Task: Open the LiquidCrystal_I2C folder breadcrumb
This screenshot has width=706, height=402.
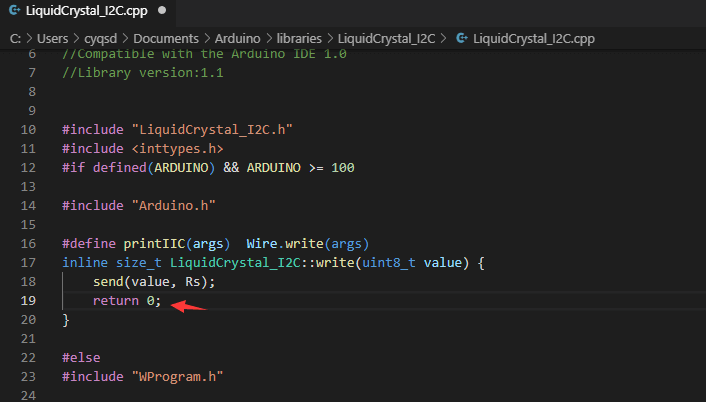Action: pyautogui.click(x=386, y=39)
